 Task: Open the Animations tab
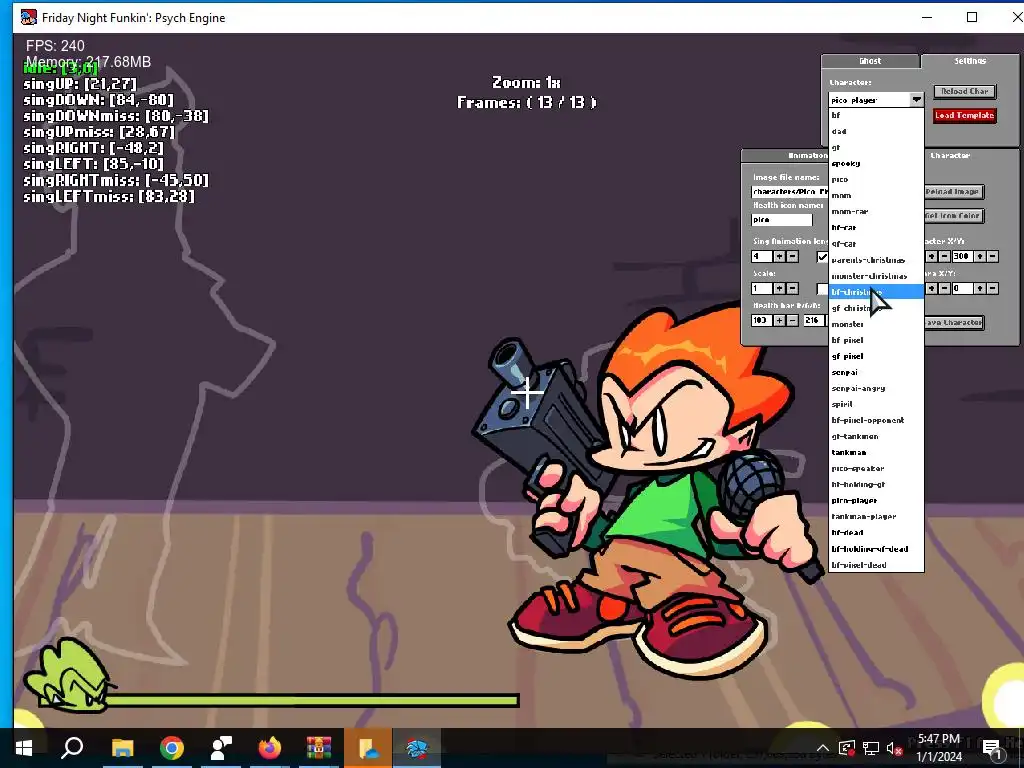[786, 155]
